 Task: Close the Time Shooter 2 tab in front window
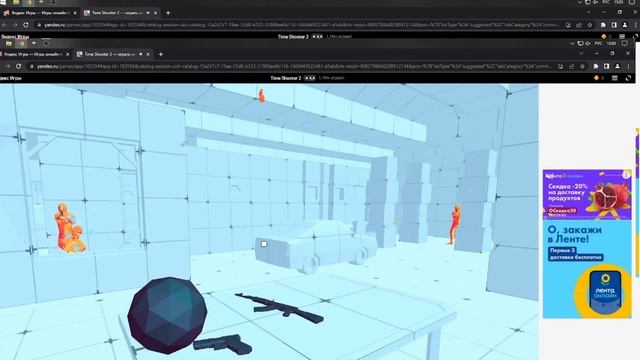point(148,54)
